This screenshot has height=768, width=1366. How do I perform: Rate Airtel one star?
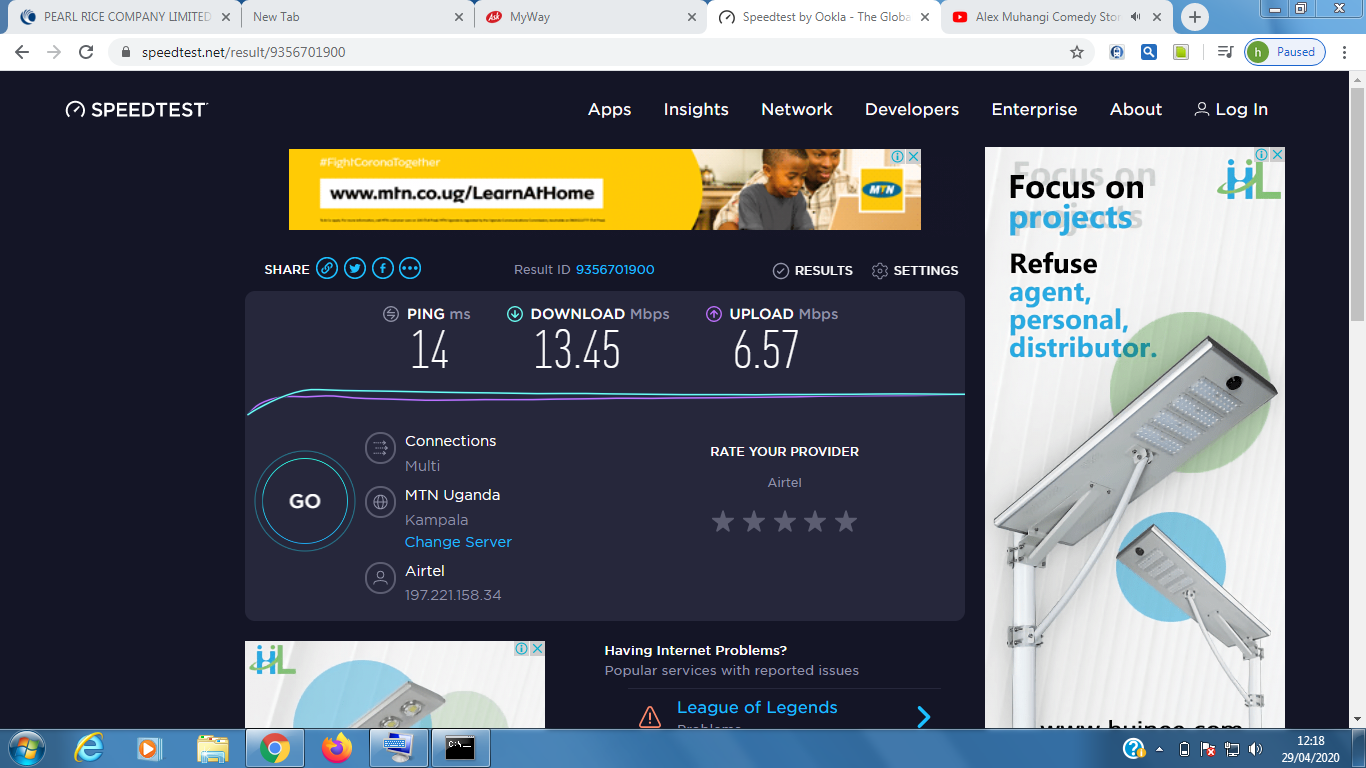click(x=723, y=521)
